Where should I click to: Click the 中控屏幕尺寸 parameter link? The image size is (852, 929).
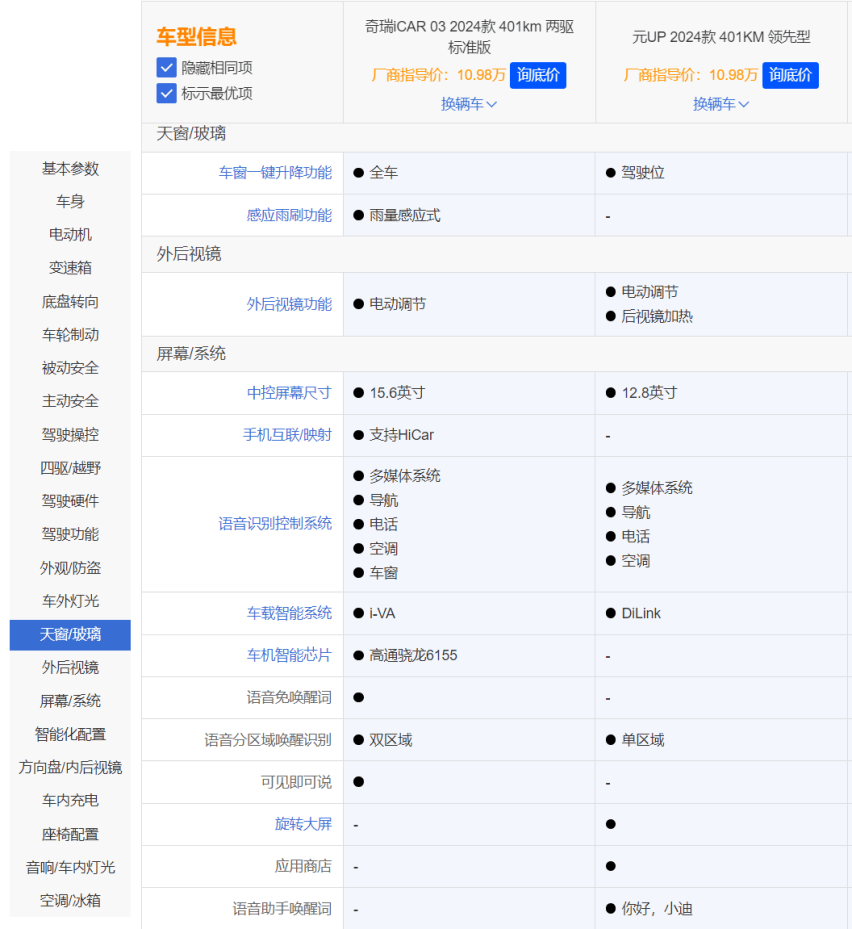(x=289, y=393)
